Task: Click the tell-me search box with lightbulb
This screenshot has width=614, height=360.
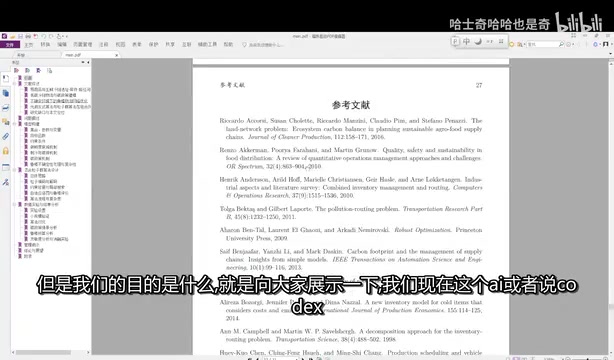Action: click(262, 45)
